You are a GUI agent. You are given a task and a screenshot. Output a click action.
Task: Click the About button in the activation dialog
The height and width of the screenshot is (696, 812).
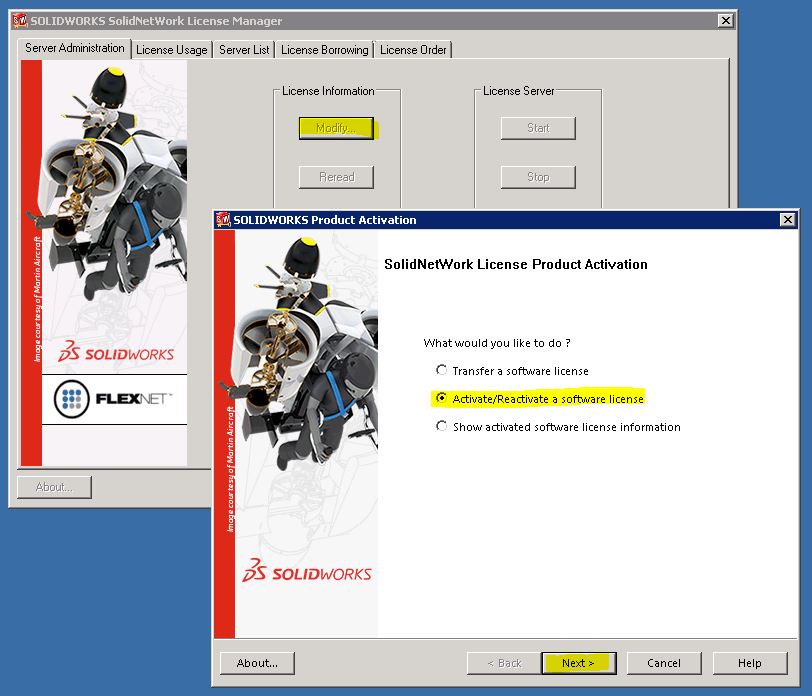tap(257, 663)
